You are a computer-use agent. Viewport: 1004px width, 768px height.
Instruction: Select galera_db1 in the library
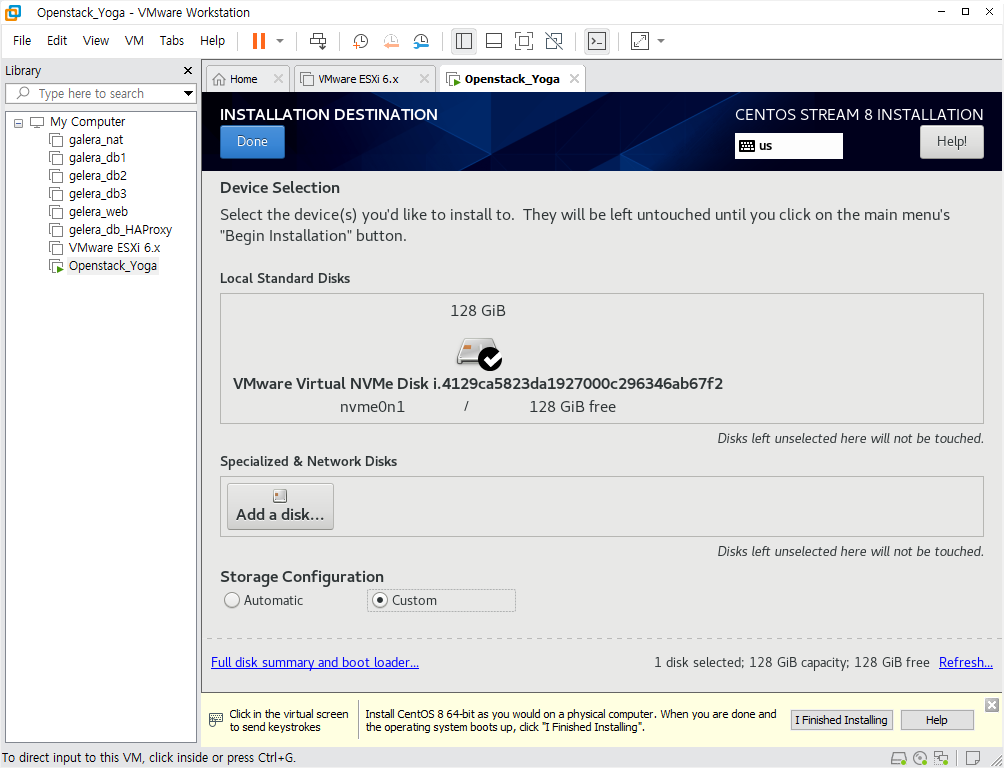pyautogui.click(x=97, y=158)
